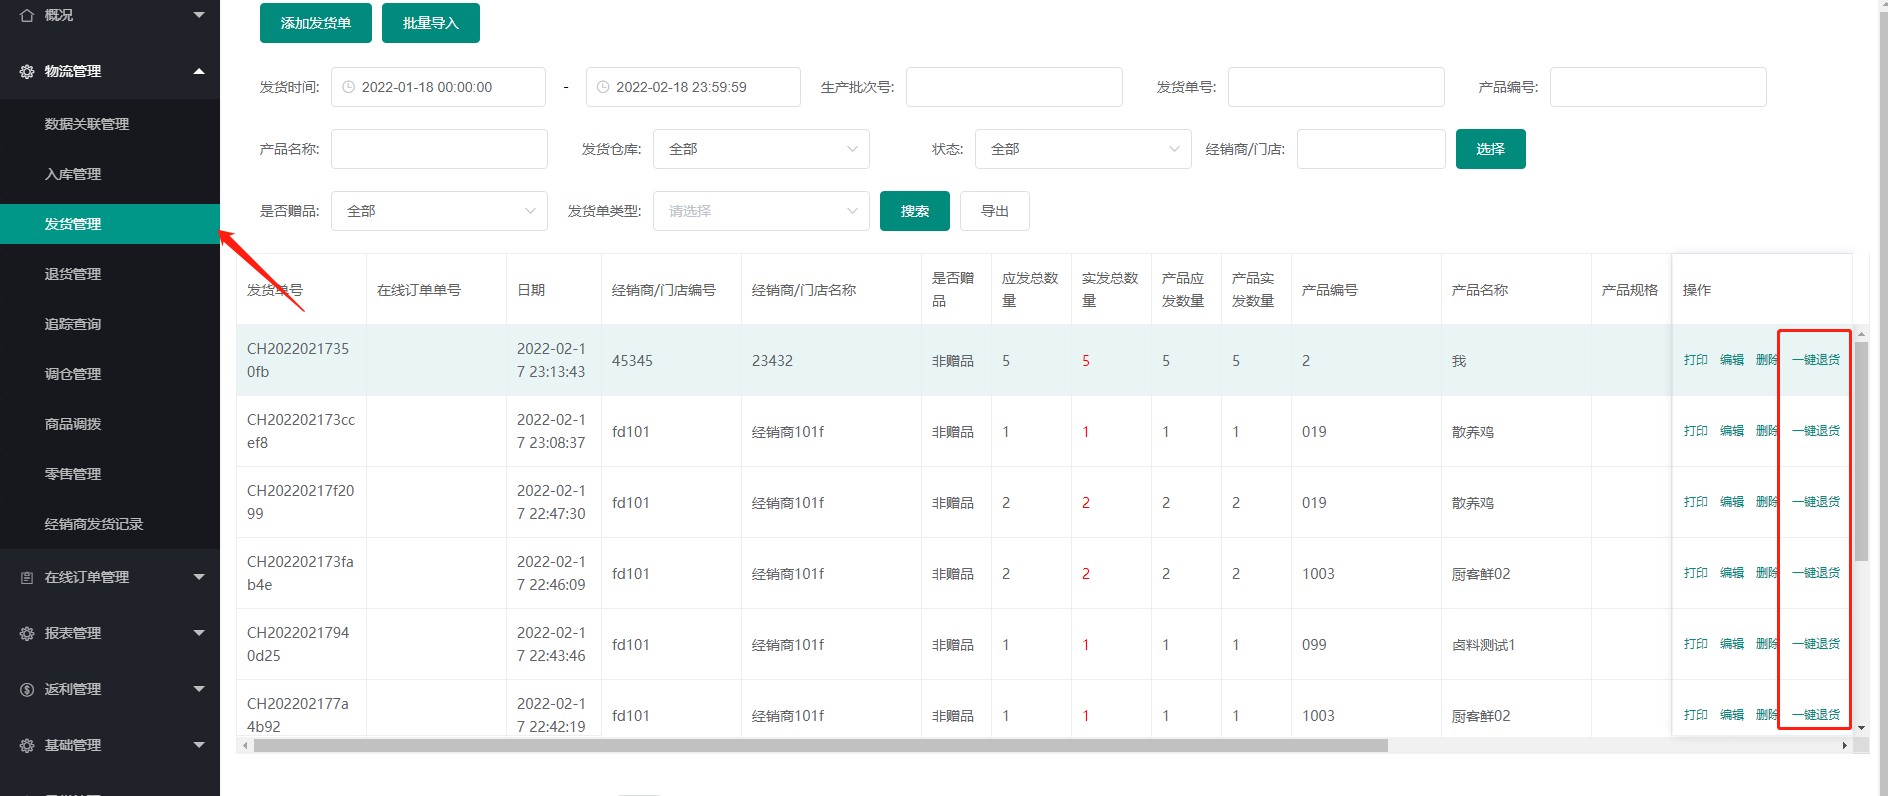Open 商品调拨 menu item

pos(110,424)
